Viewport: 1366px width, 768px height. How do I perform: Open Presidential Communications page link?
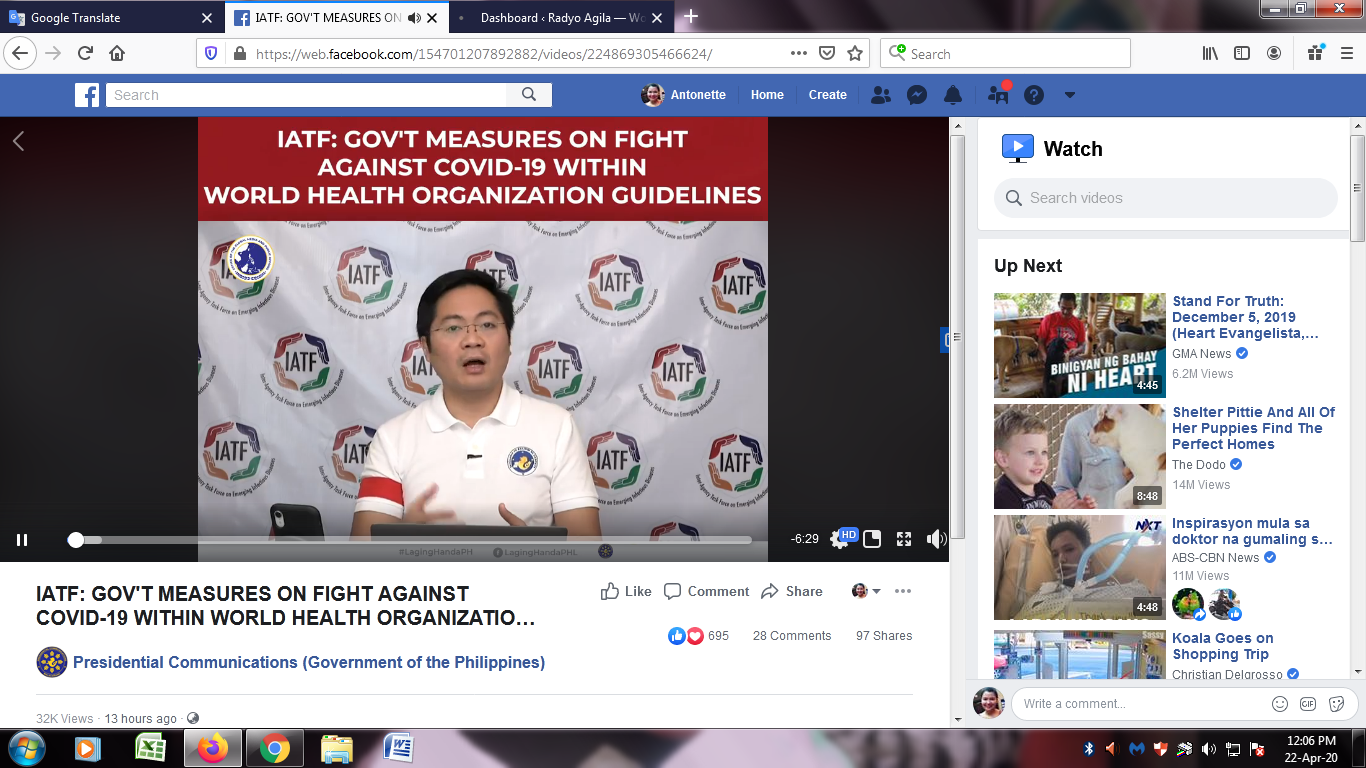point(308,662)
